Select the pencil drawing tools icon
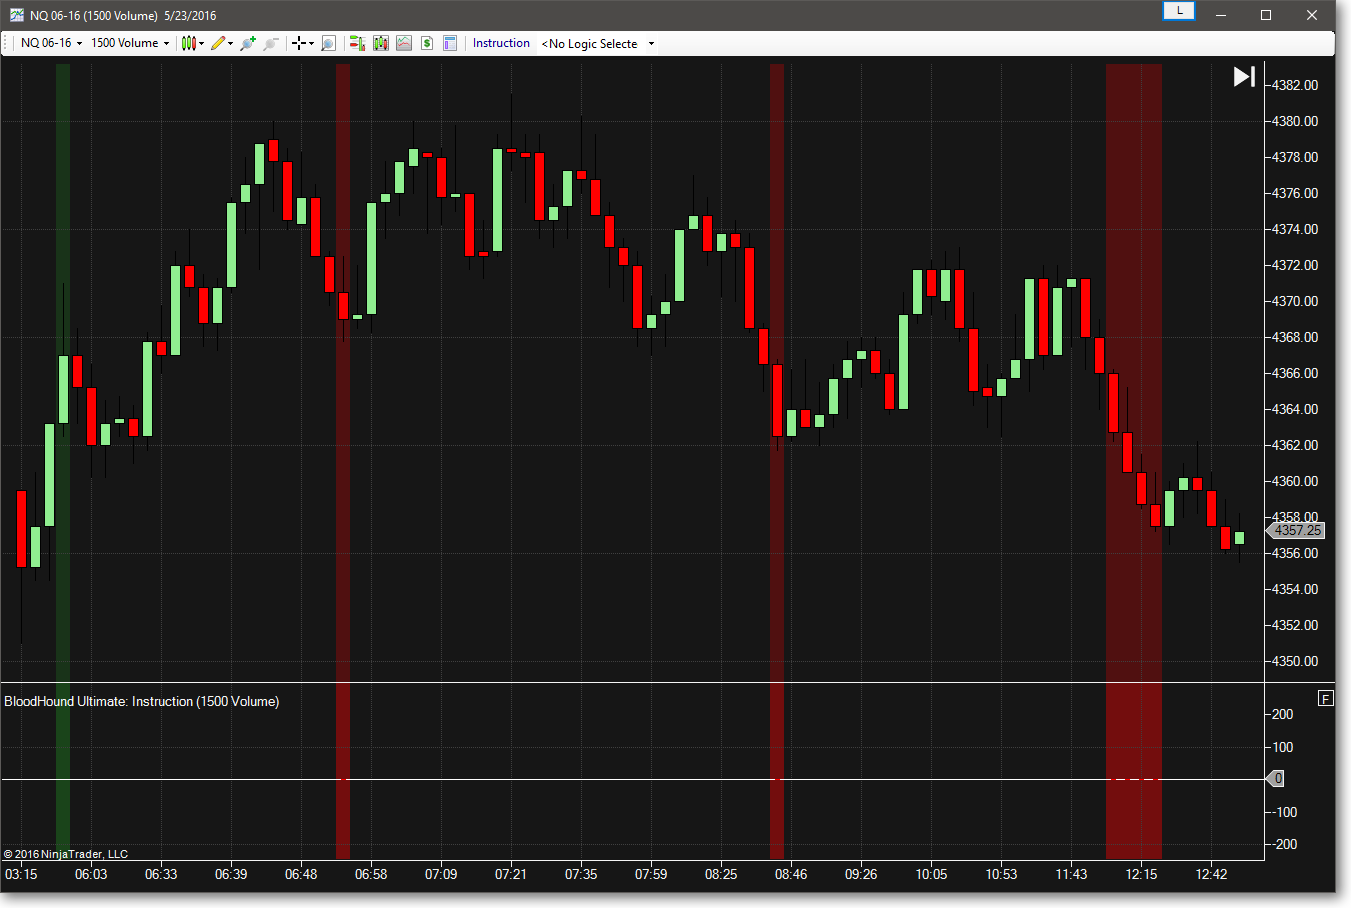The image size is (1351, 908). [x=217, y=43]
